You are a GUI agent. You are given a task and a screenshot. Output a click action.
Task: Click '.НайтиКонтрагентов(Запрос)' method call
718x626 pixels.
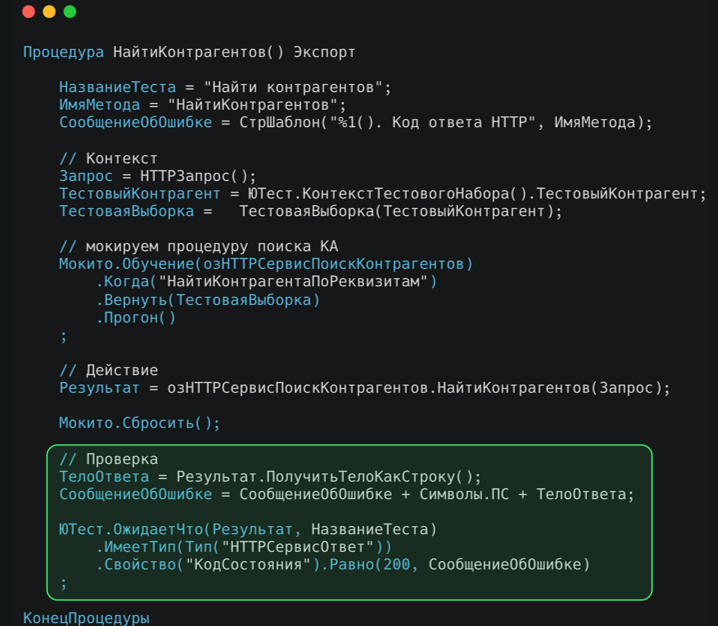(544, 388)
